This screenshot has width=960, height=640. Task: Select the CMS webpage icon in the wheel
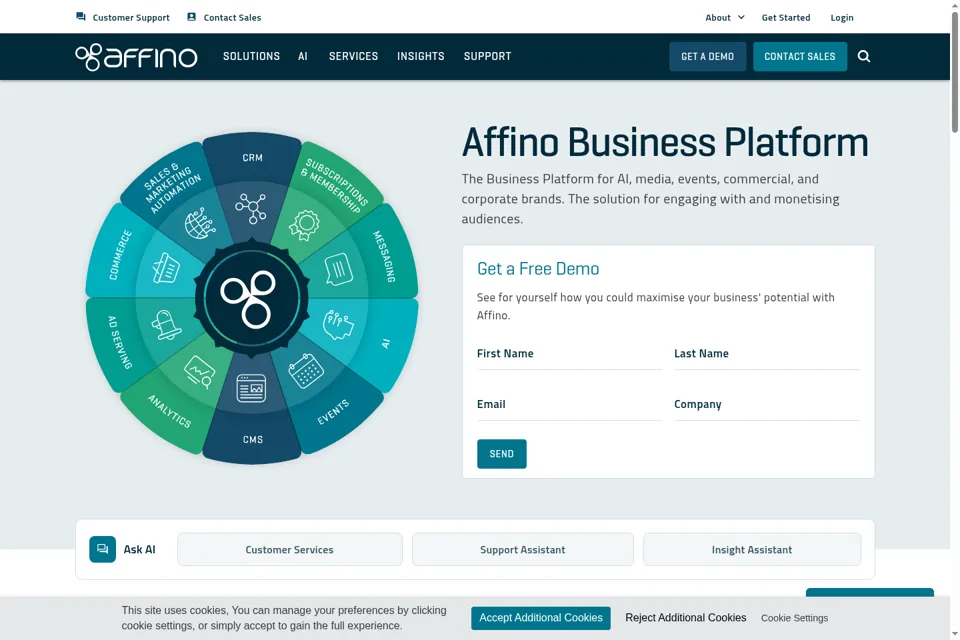[251, 388]
